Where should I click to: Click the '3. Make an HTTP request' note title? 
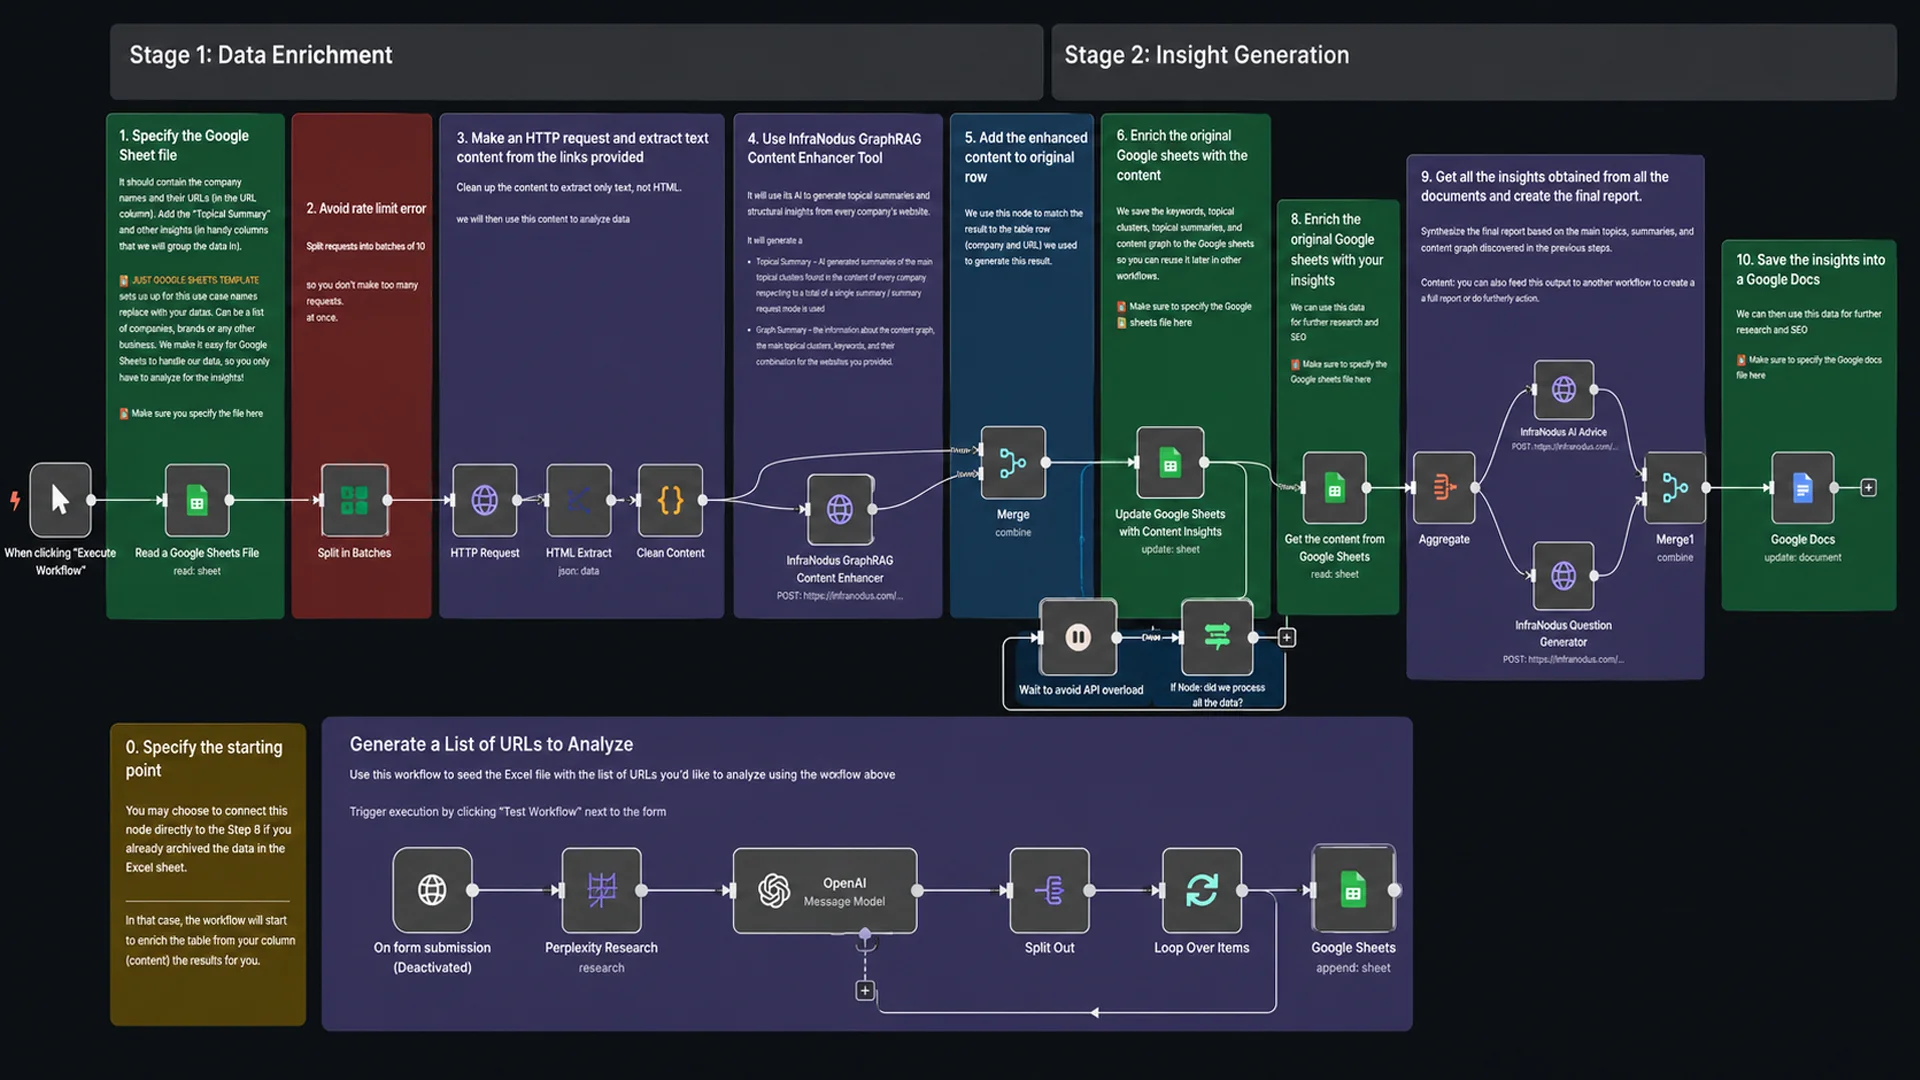coord(582,148)
